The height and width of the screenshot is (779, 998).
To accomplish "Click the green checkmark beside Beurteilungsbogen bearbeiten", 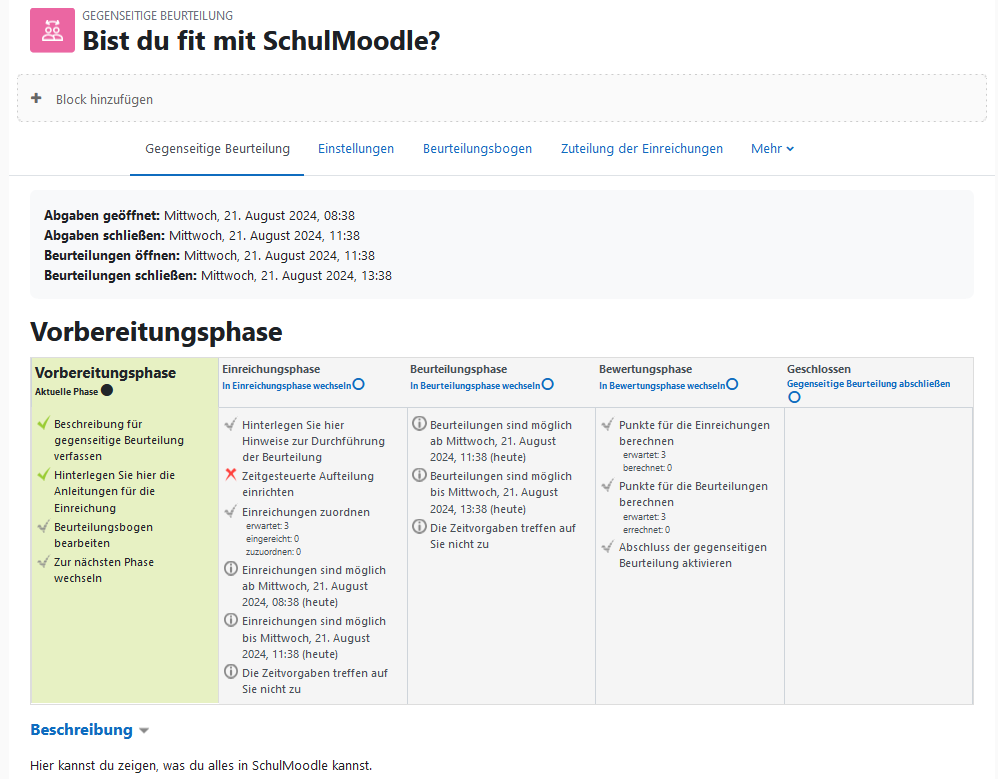I will pos(42,527).
